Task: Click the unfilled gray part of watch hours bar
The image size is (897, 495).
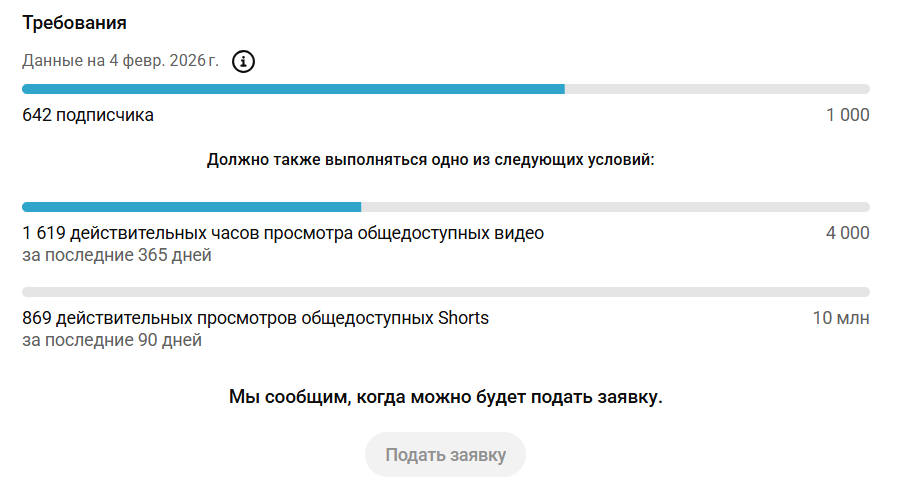Action: click(x=615, y=207)
